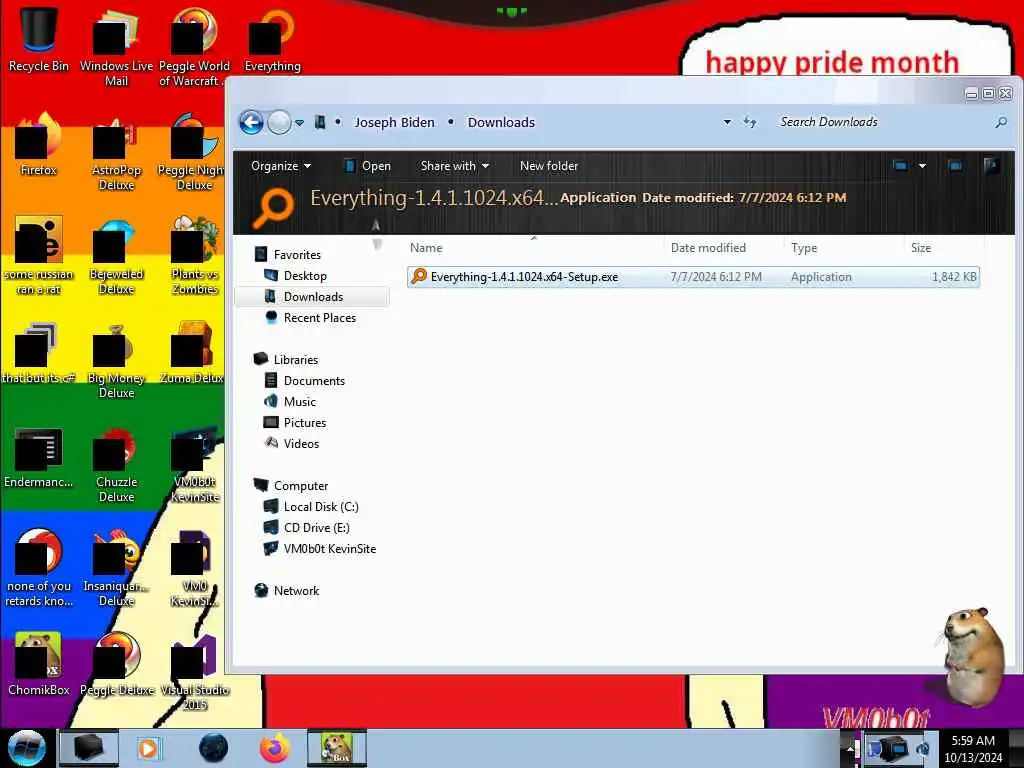Image resolution: width=1024 pixels, height=768 pixels.
Task: Open the Documents library
Action: tap(313, 381)
